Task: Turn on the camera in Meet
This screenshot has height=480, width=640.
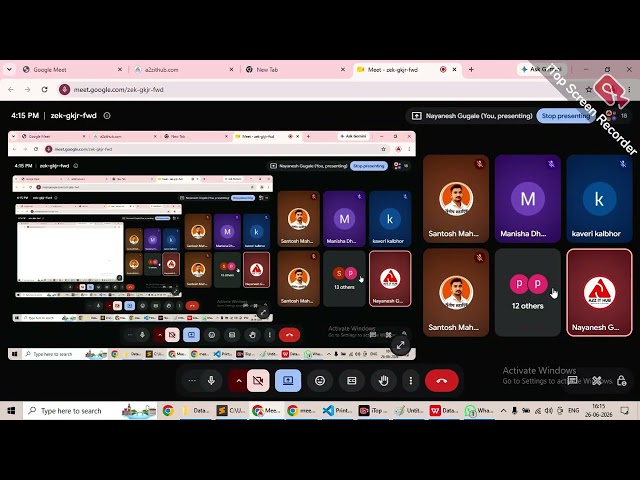Action: click(x=258, y=380)
